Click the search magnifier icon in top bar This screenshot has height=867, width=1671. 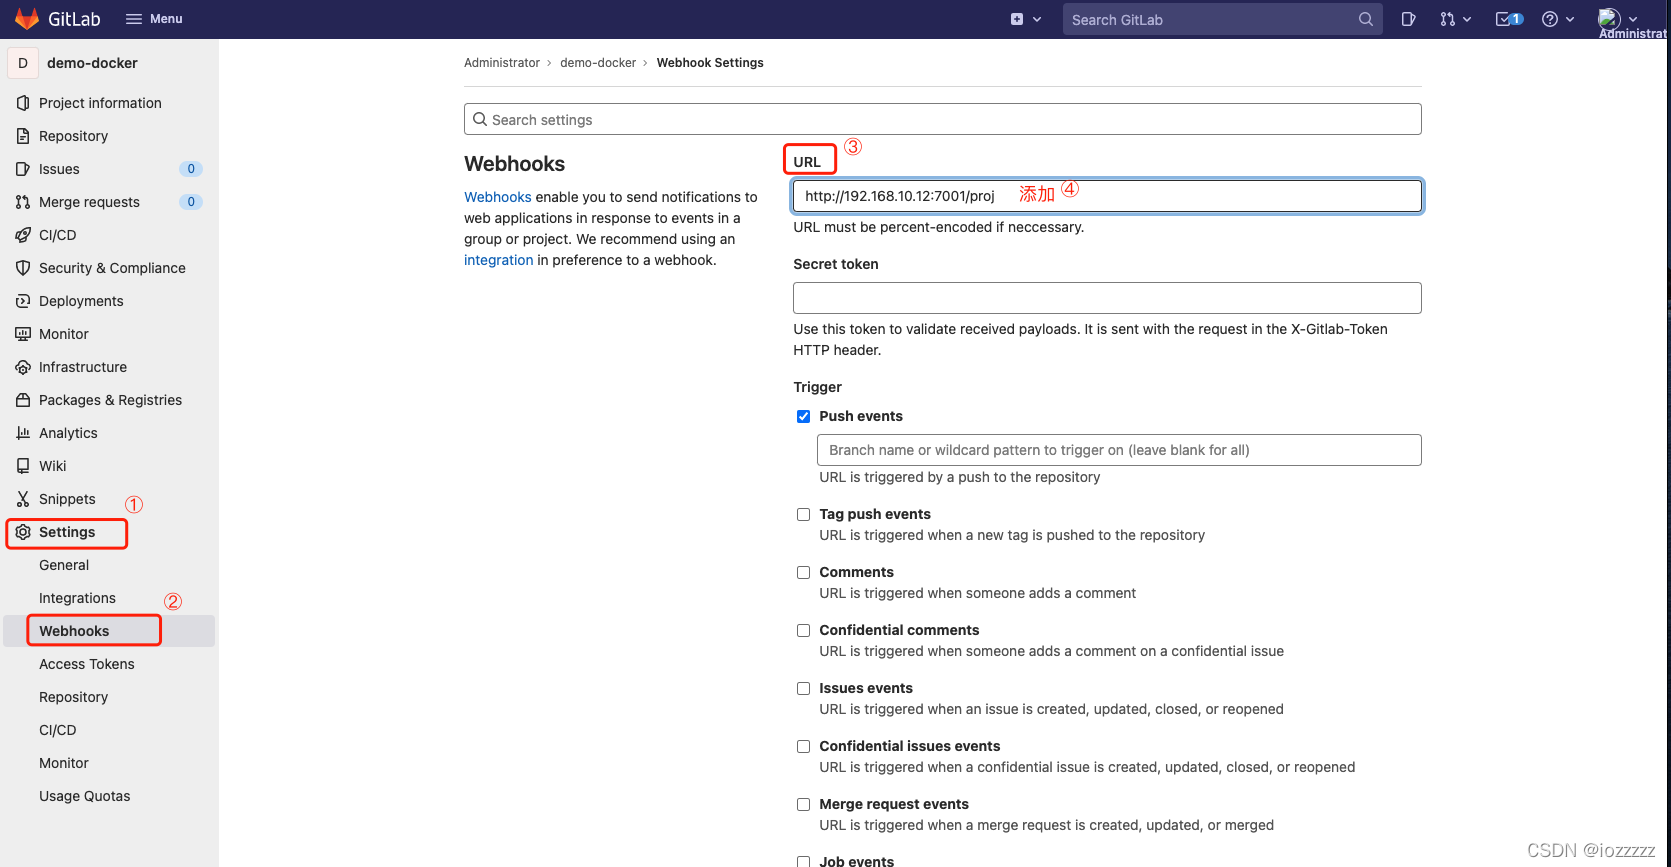[x=1365, y=19]
